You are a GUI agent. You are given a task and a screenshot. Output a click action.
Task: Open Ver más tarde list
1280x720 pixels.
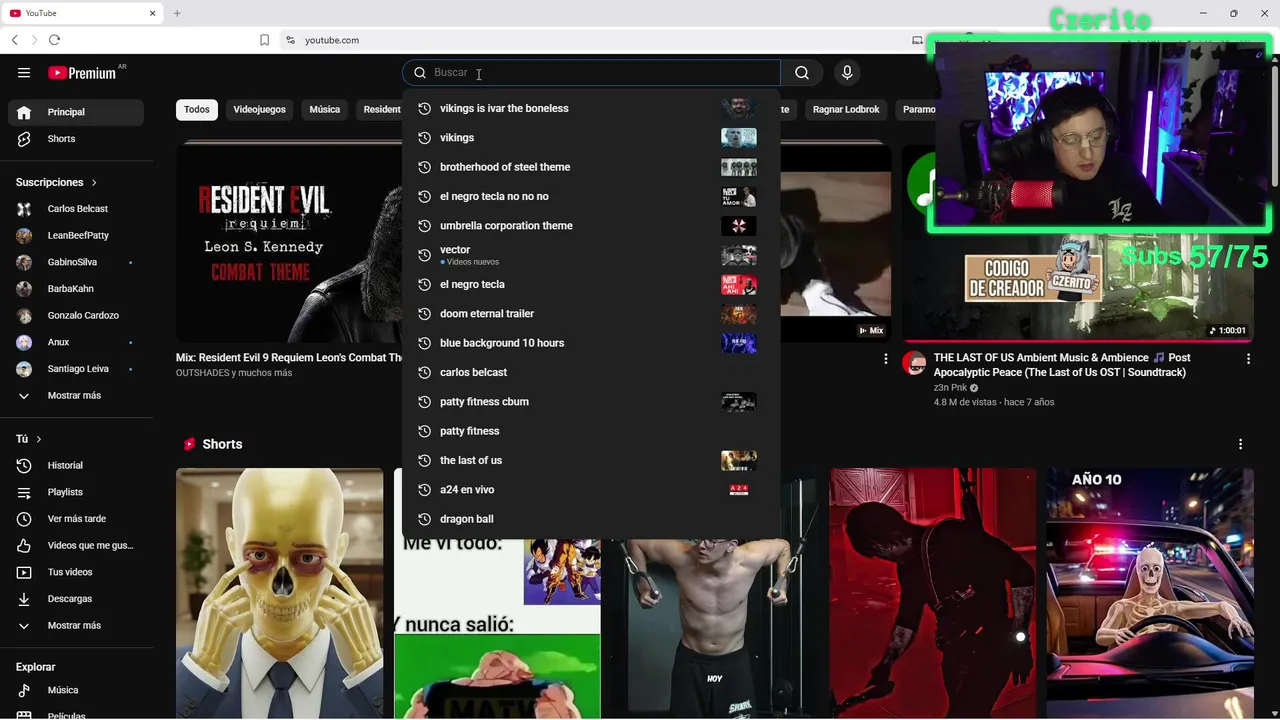(x=76, y=519)
